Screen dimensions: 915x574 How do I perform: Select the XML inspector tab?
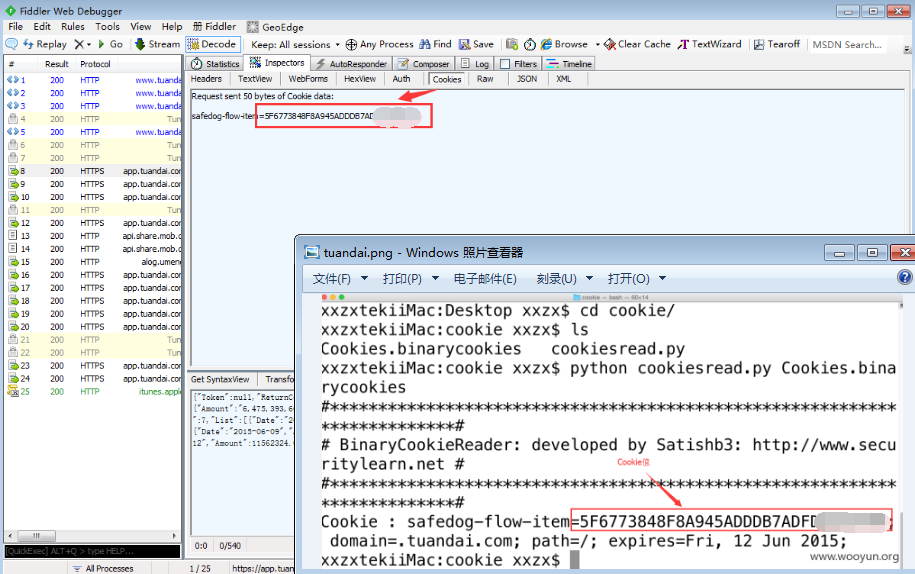coord(564,79)
